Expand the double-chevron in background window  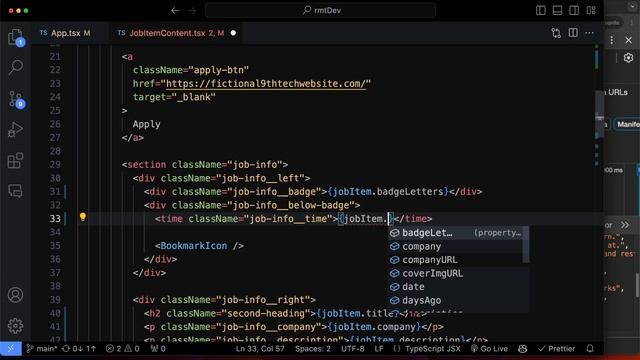[x=625, y=225]
